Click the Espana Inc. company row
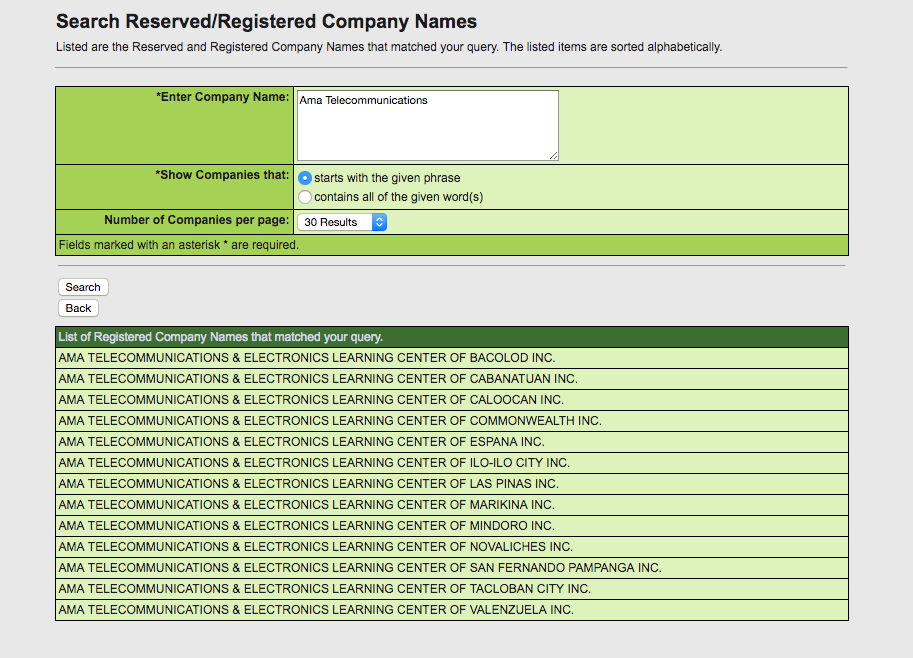Screen dimensions: 913x658 [452, 441]
